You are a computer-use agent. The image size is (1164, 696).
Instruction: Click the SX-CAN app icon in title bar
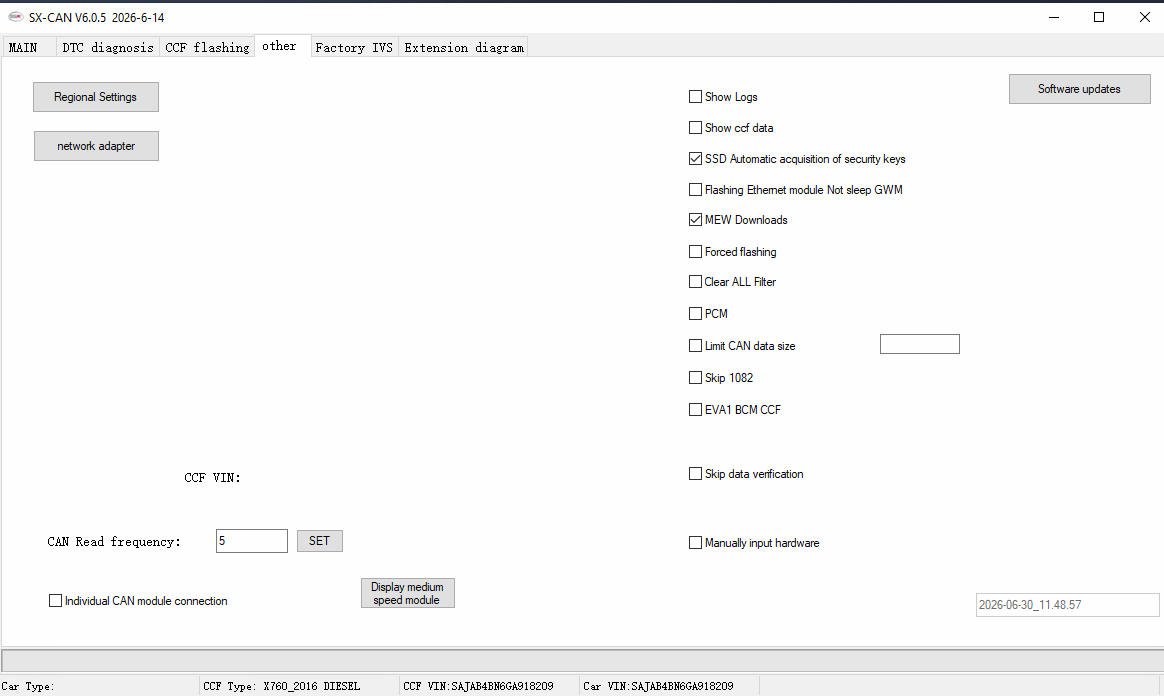click(x=16, y=16)
